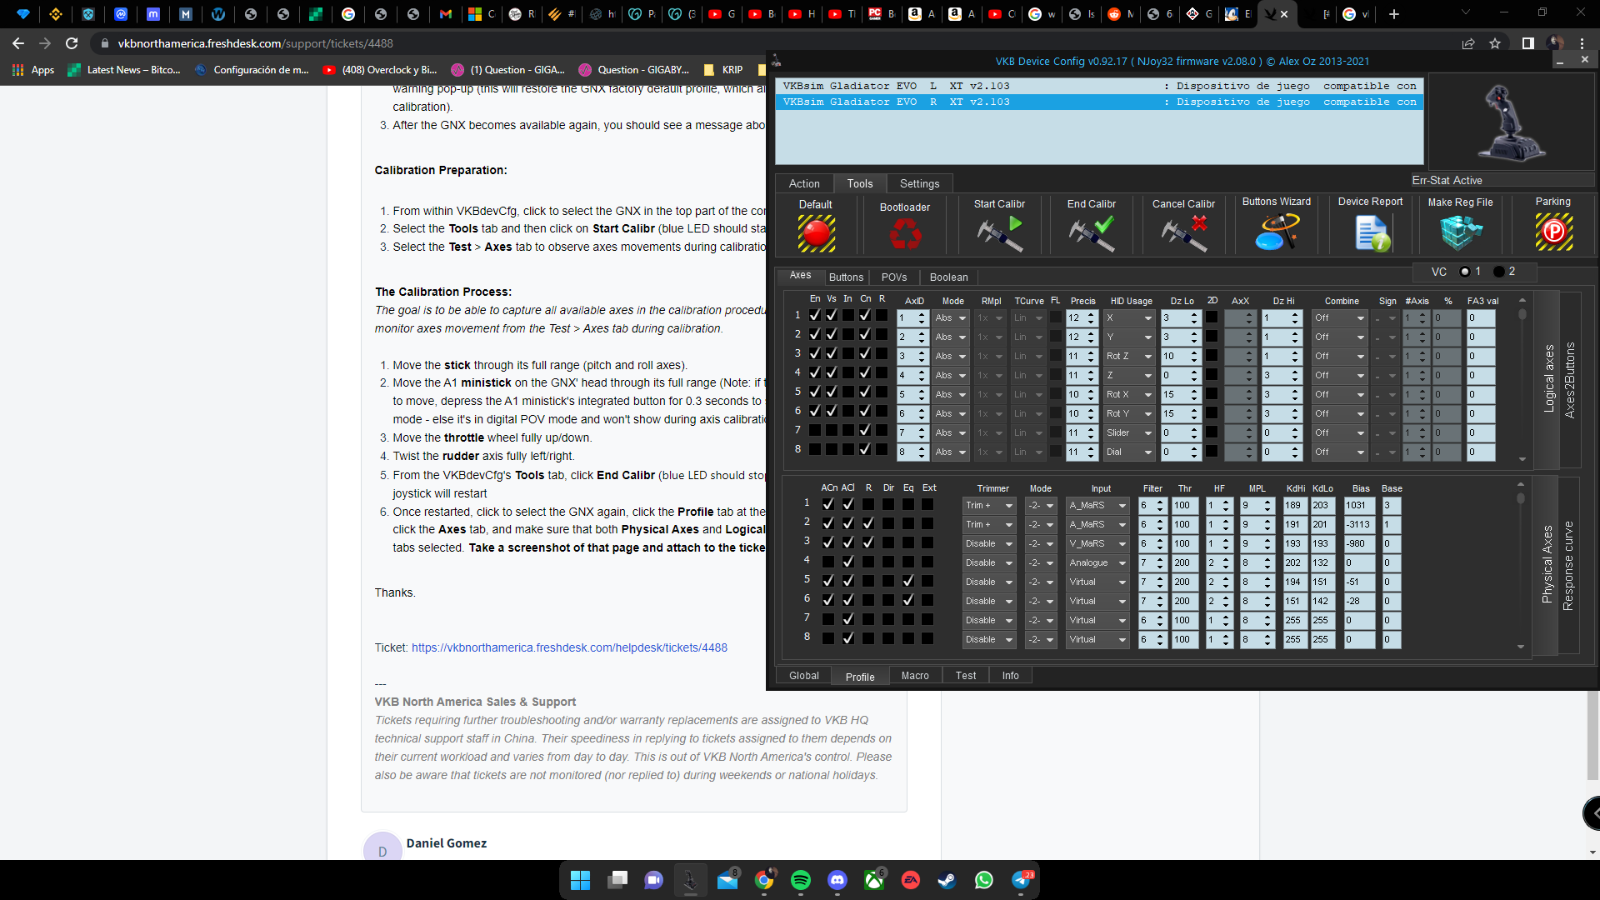
Task: Open Input dropdown showing Analogue
Action: tap(1097, 563)
